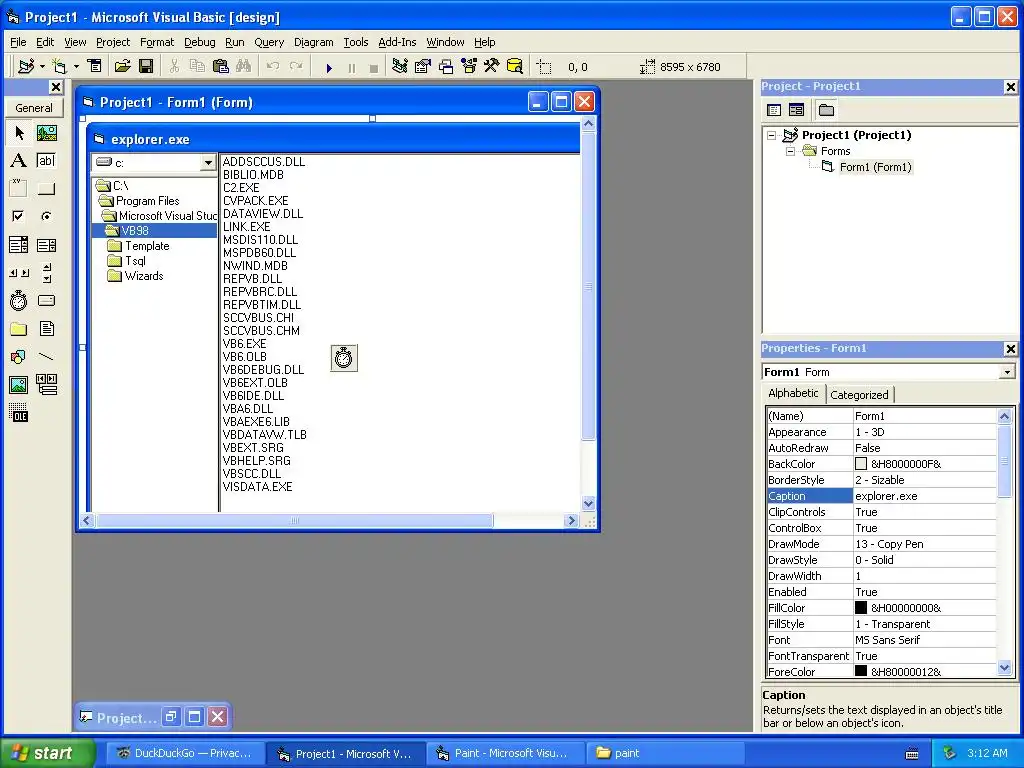
Task: Select the FileListBox control in the toolbox
Action: [x=46, y=328]
